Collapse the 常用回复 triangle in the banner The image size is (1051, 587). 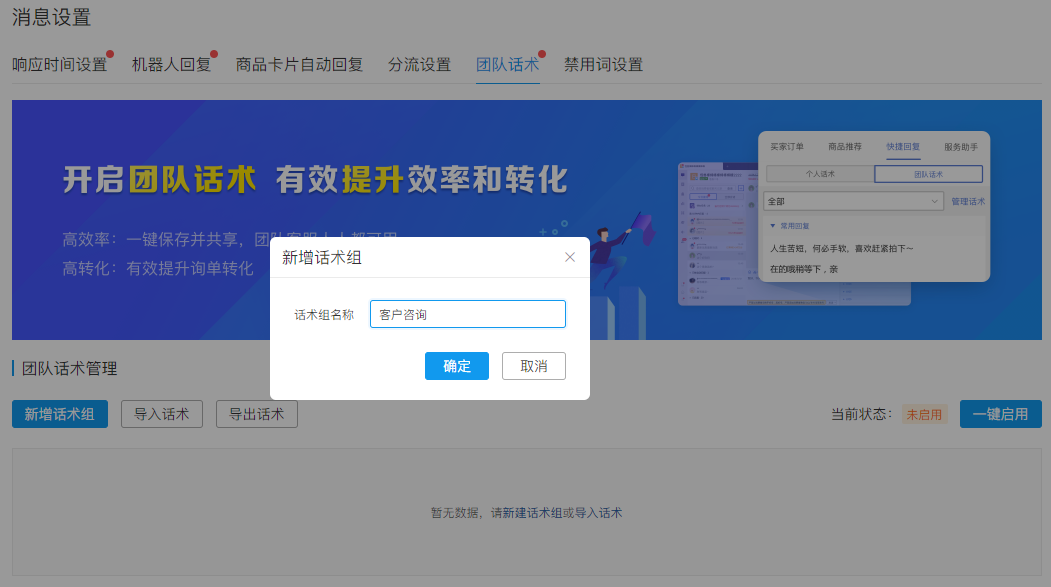tap(772, 226)
